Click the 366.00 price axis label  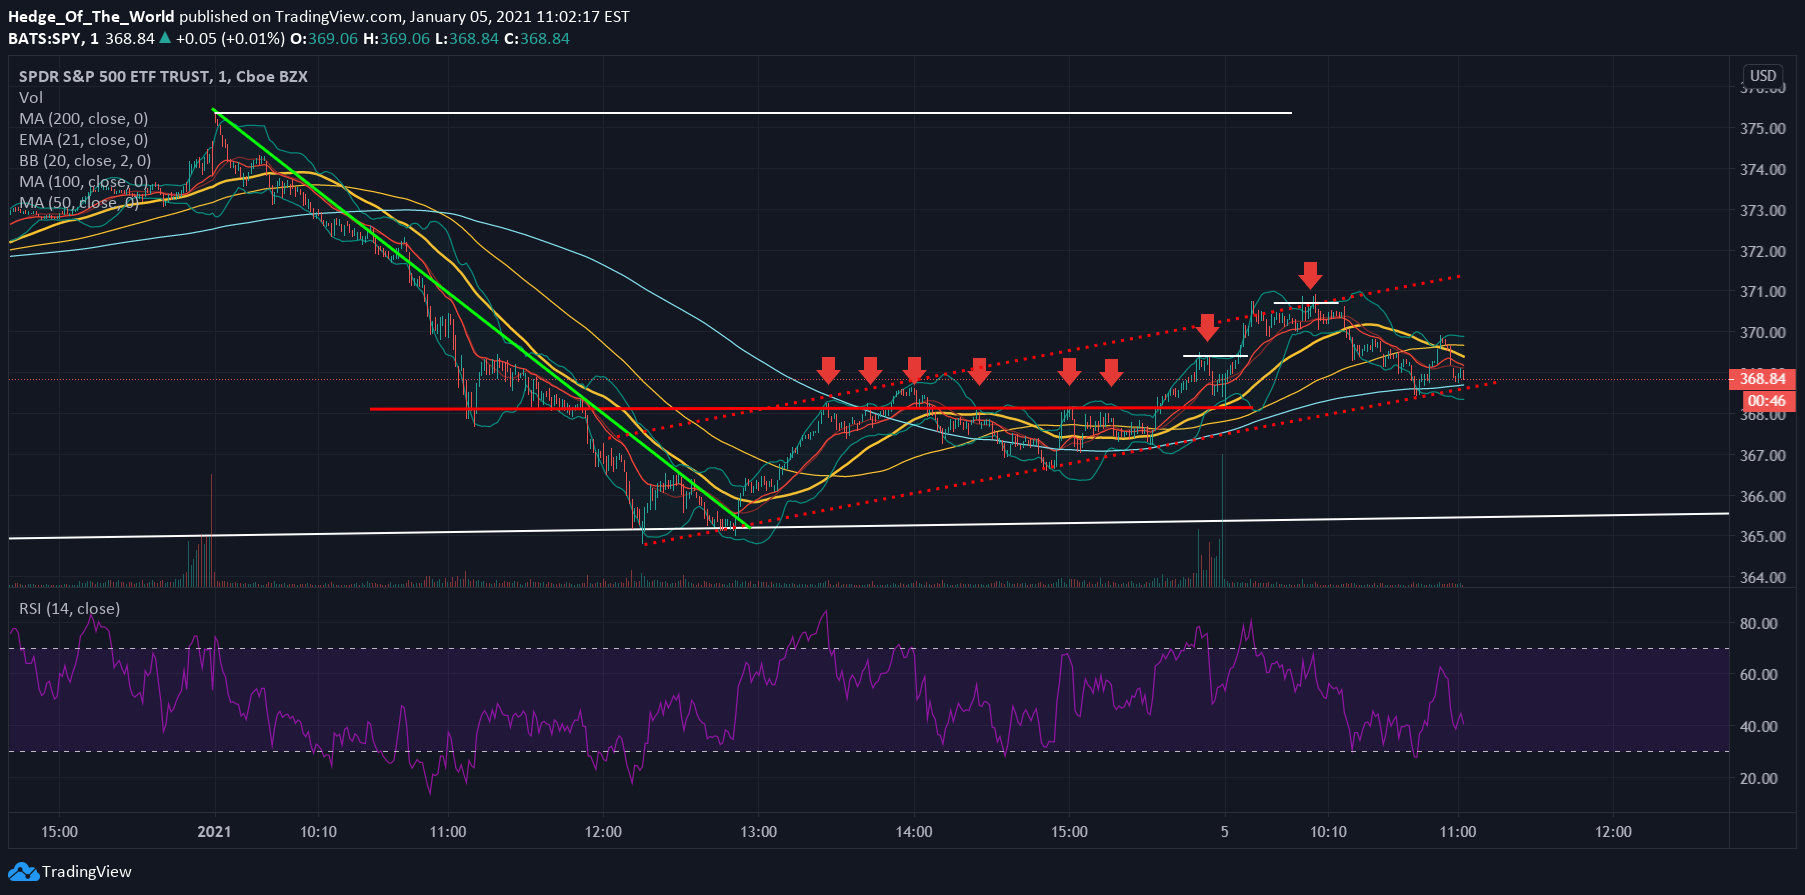(x=1762, y=496)
